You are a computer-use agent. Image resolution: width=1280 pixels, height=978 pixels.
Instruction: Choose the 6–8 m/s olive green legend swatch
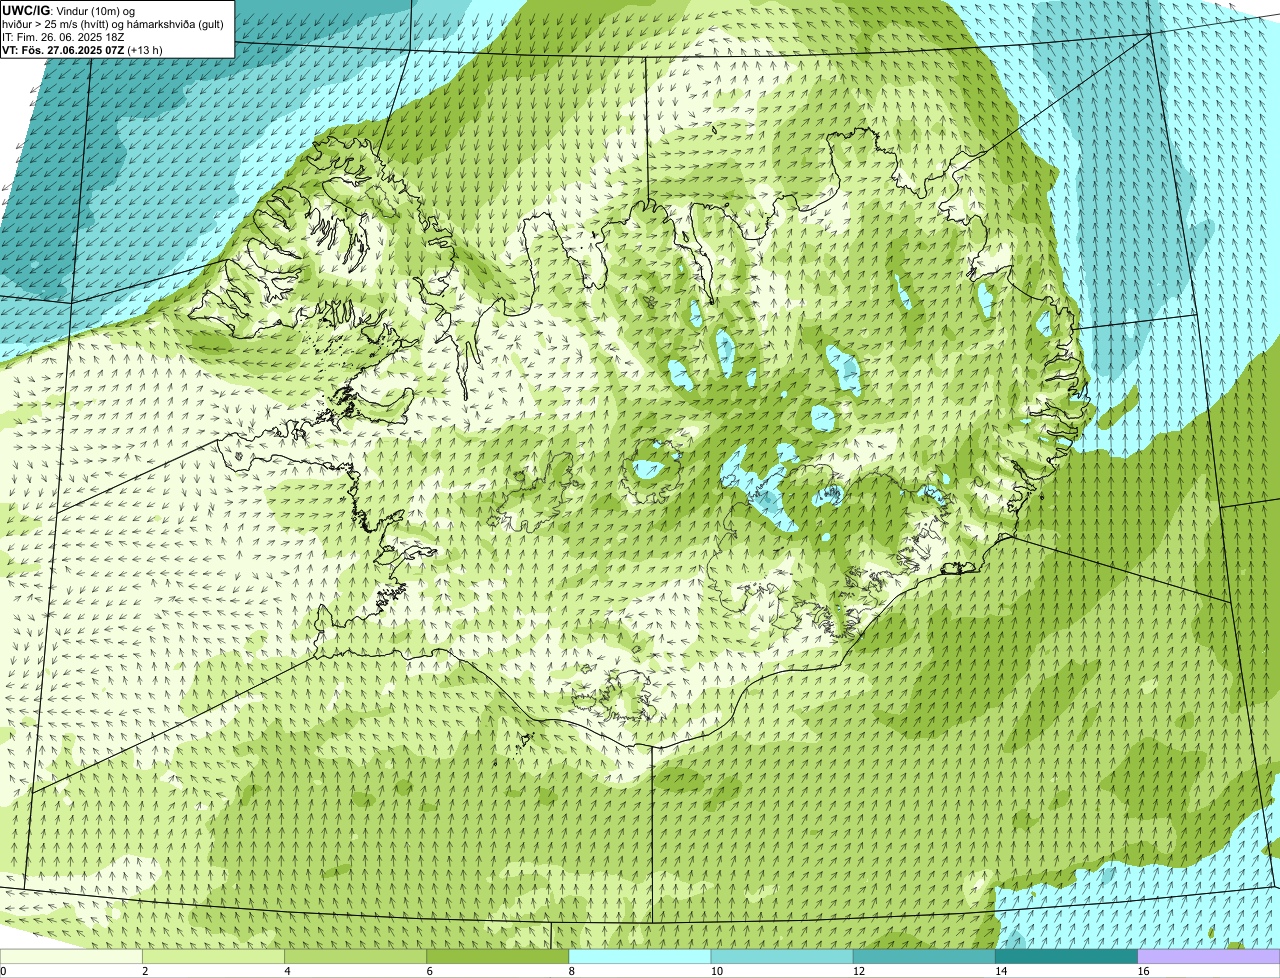pos(497,956)
